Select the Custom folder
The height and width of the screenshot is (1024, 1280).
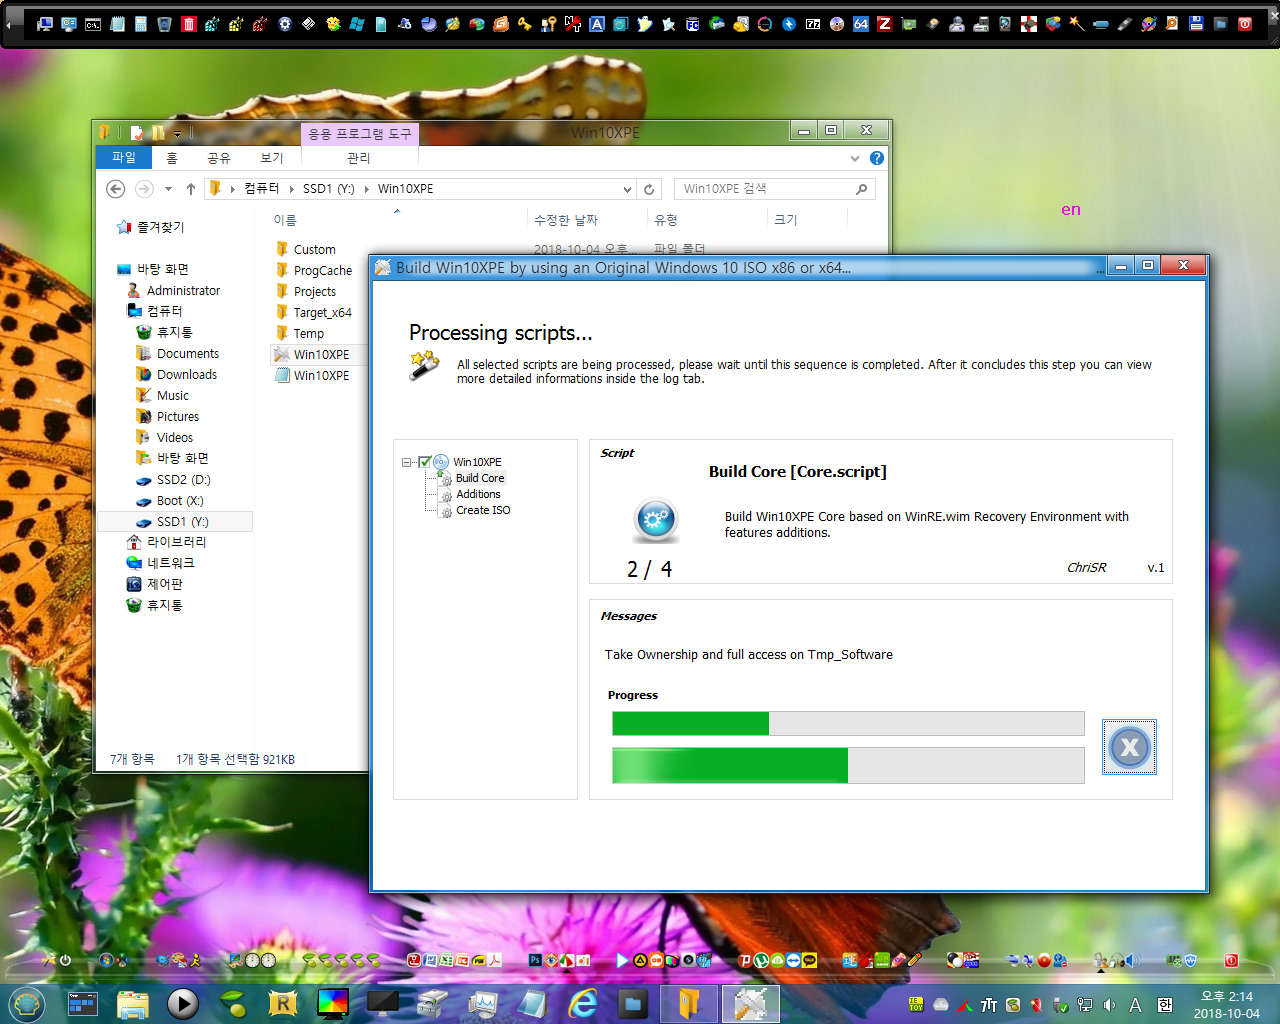pyautogui.click(x=314, y=250)
